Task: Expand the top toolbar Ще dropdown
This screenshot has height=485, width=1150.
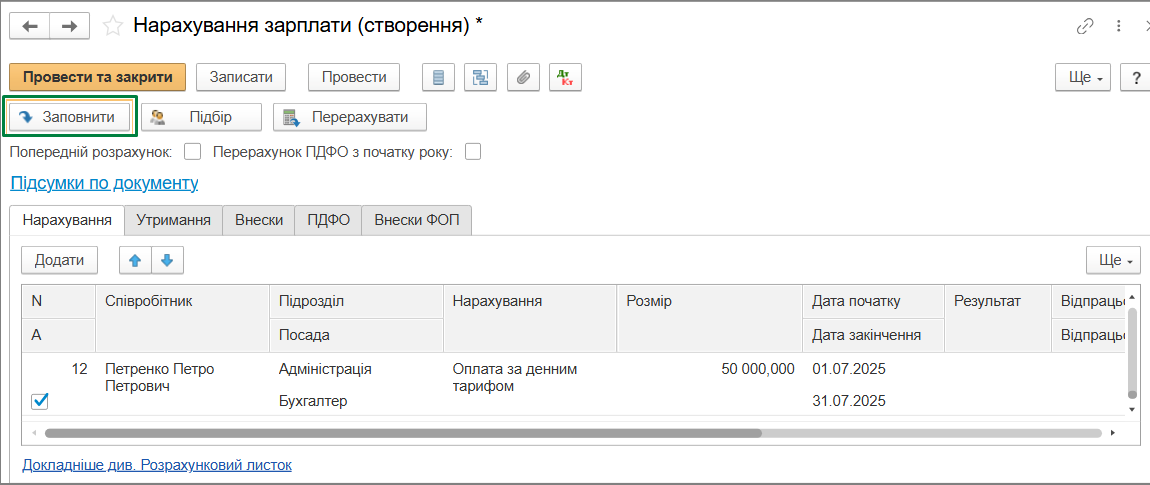Action: pos(1083,77)
